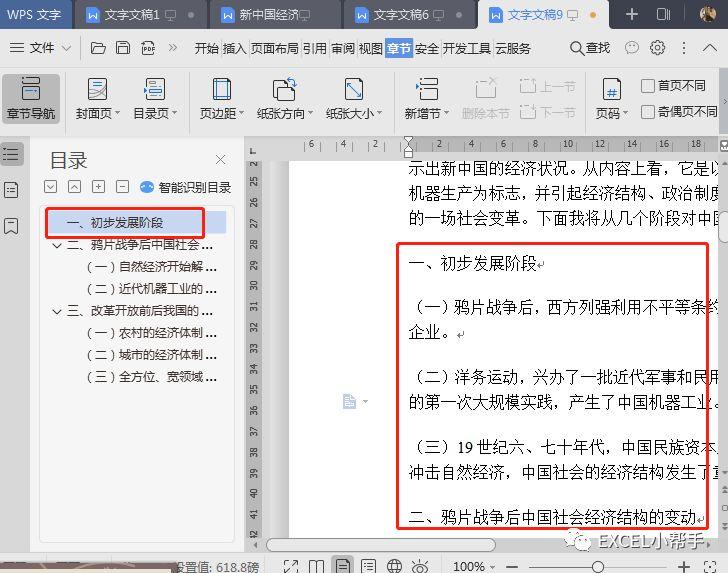728x573 pixels.
Task: Switch to the 文字文稿6 document tab
Action: 400,15
